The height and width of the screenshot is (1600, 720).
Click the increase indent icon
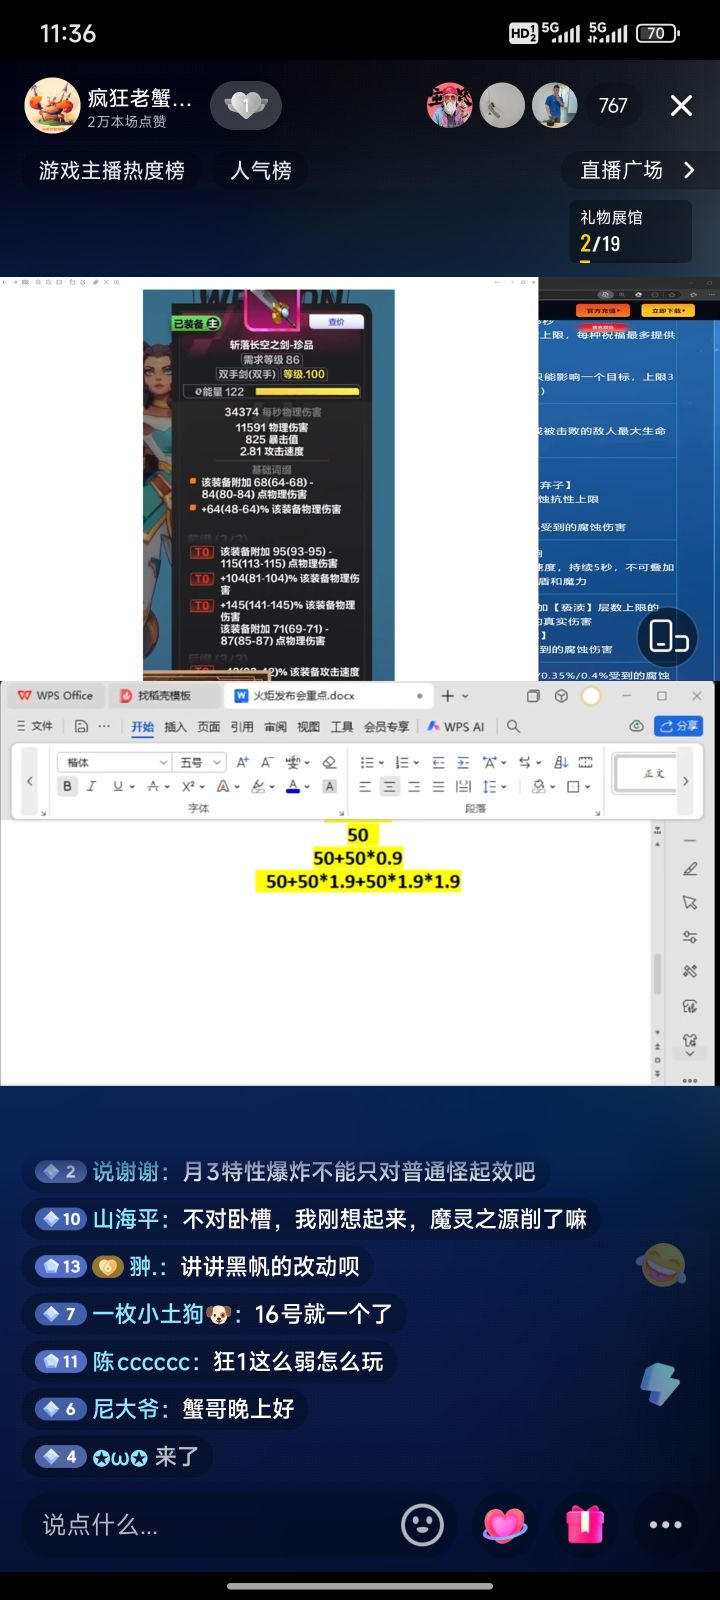pos(463,762)
